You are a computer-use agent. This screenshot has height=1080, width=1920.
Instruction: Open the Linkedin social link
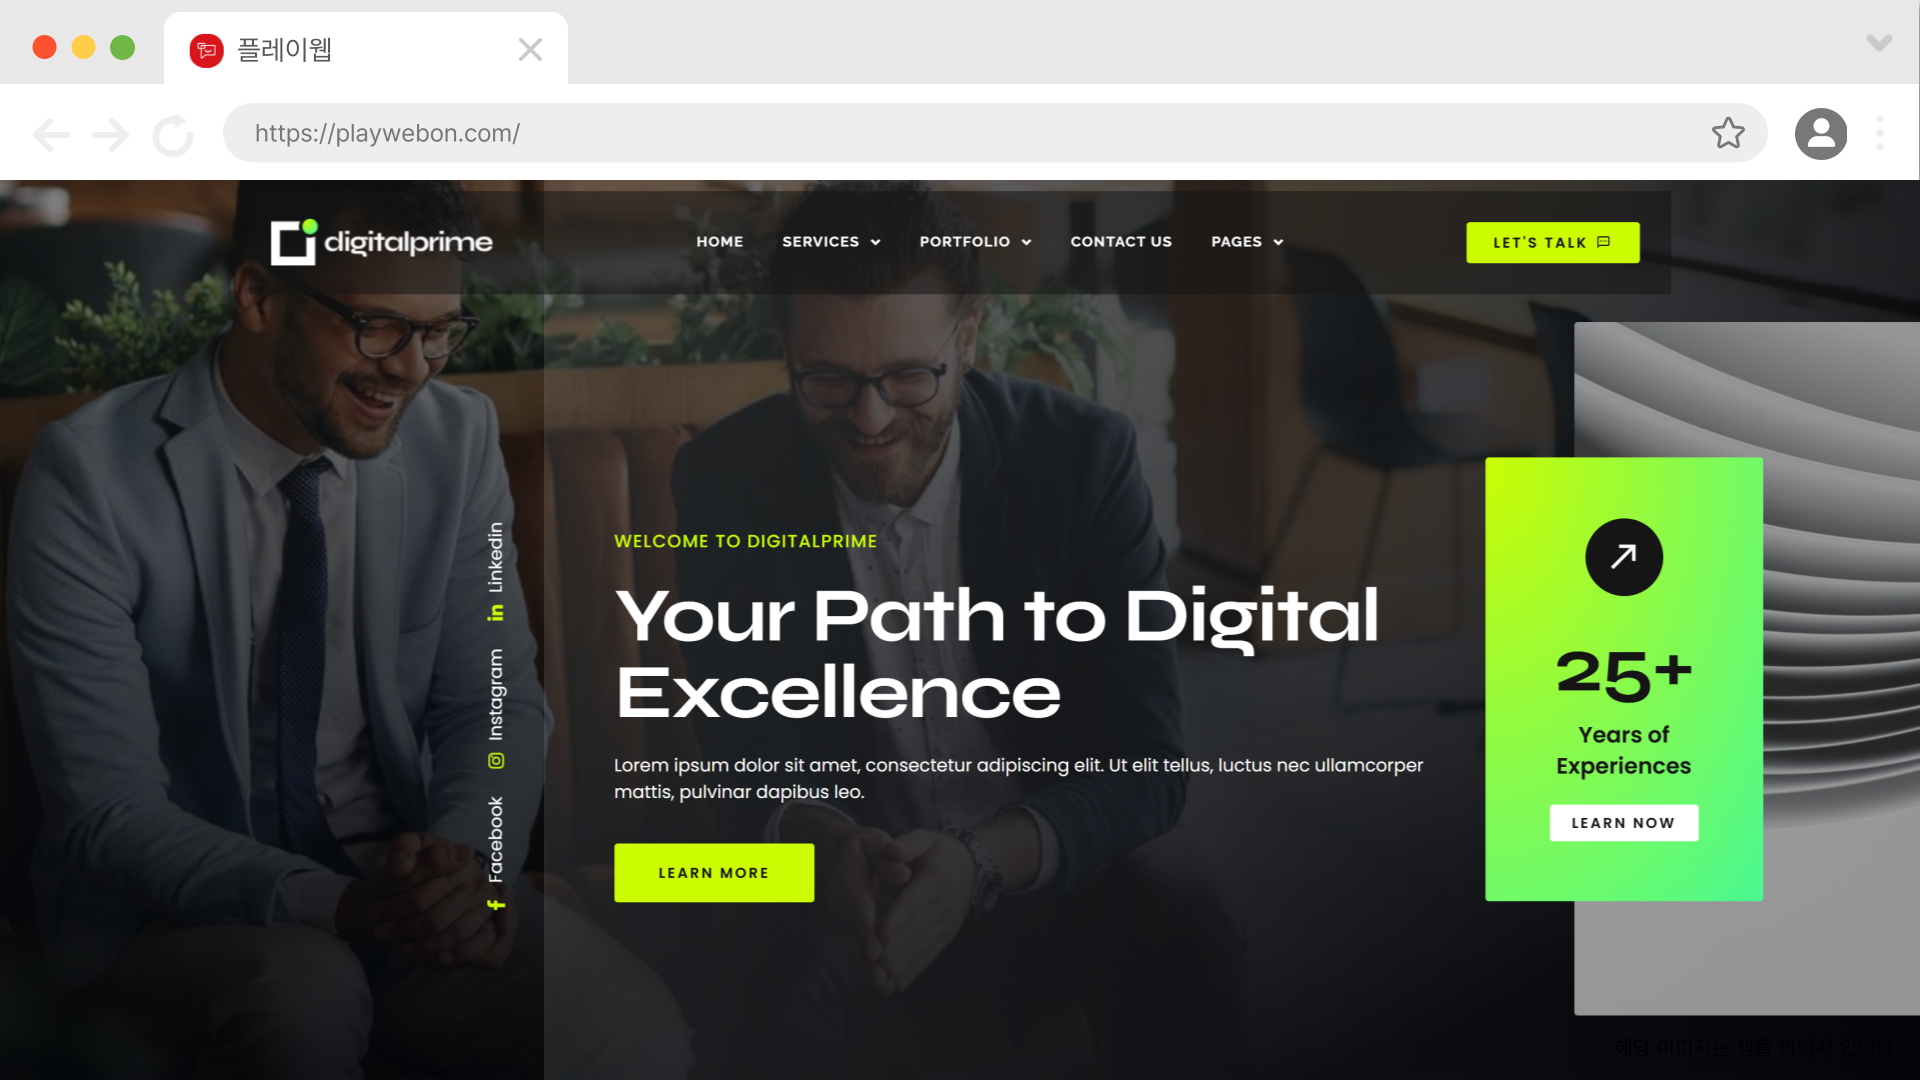click(495, 571)
